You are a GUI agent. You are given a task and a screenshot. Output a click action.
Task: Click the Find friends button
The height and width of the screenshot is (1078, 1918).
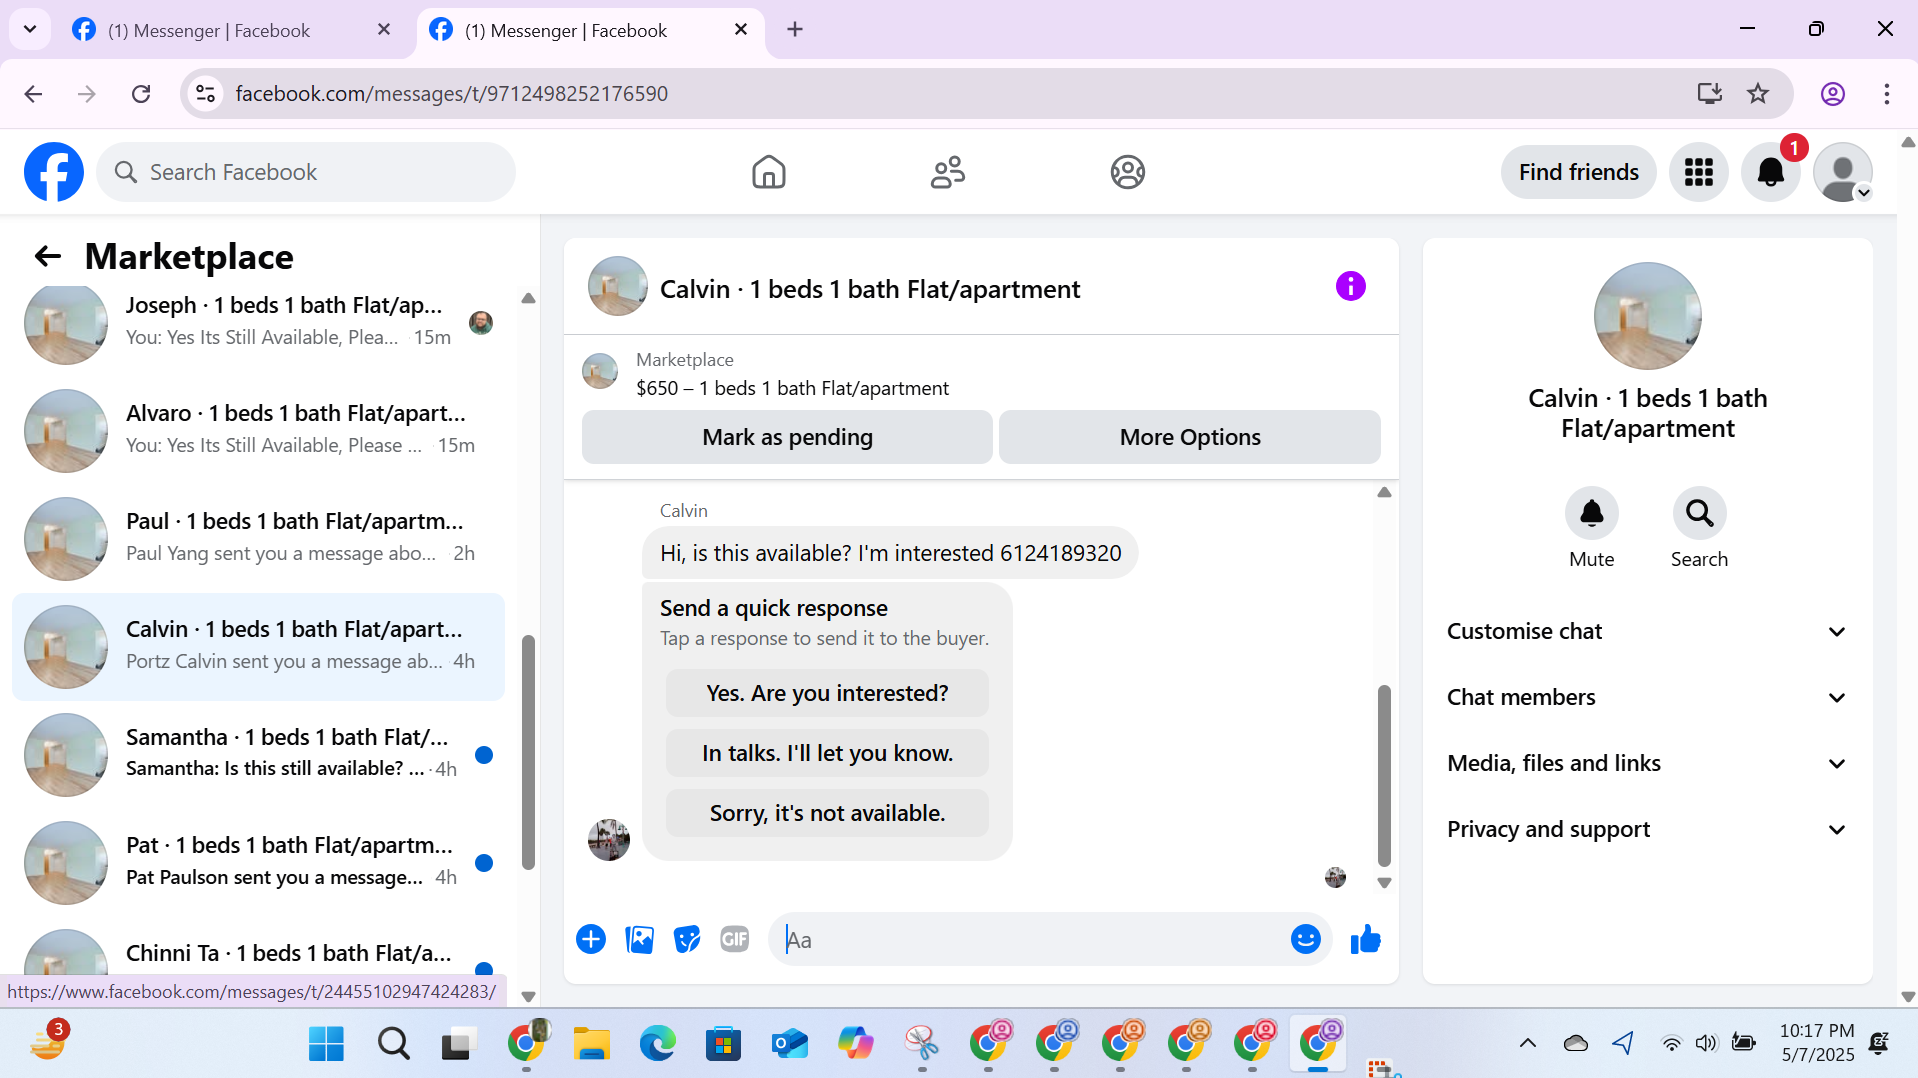coord(1578,172)
